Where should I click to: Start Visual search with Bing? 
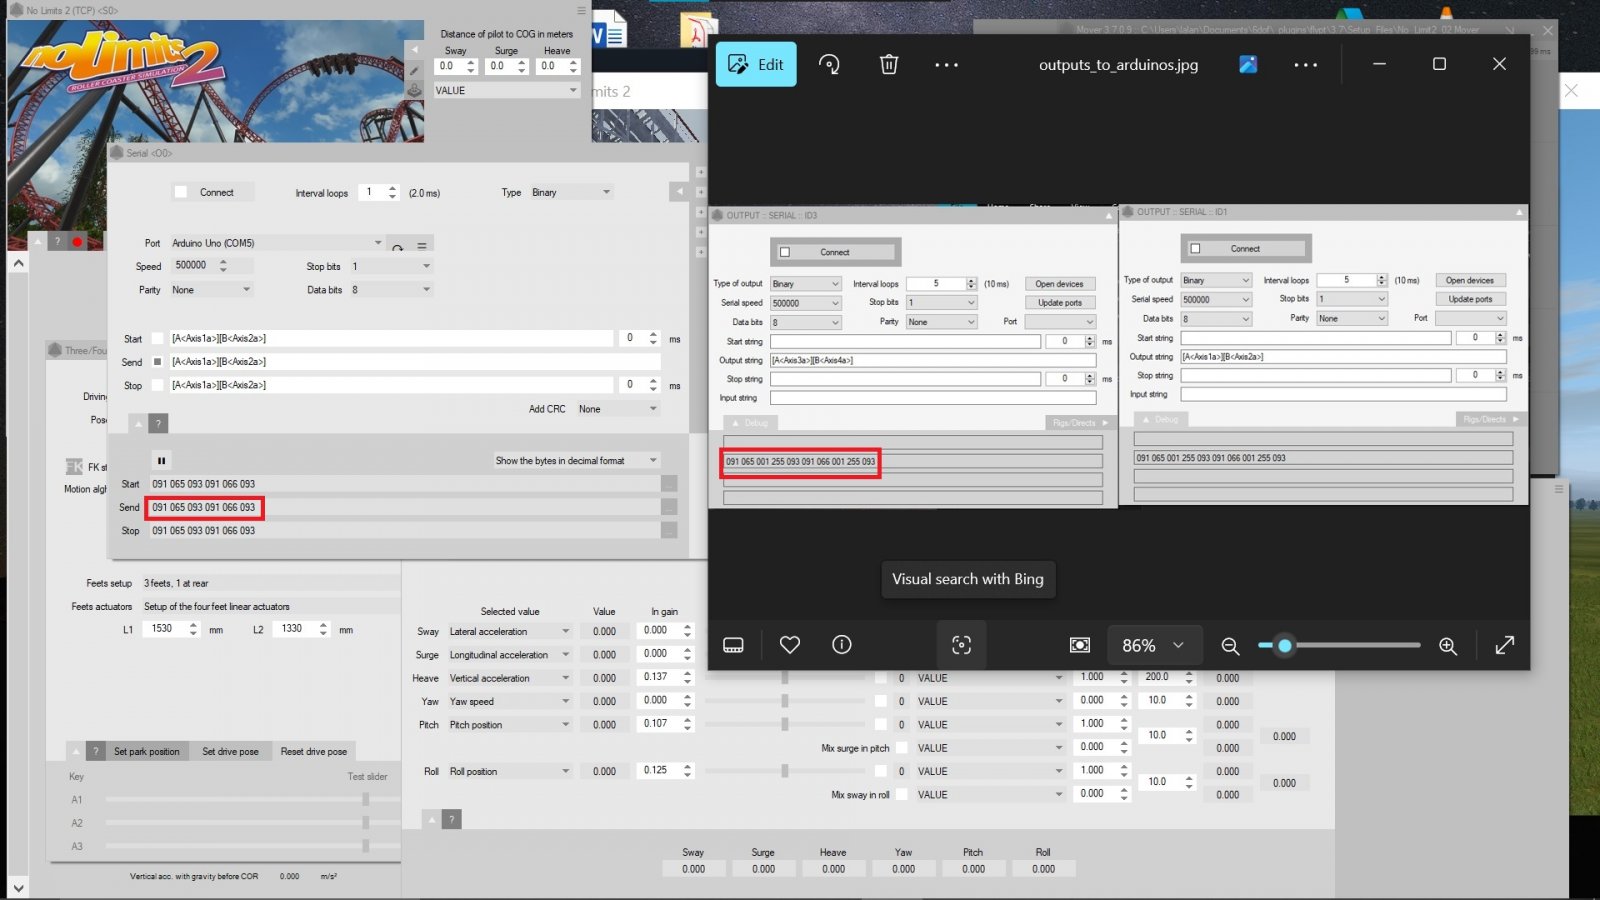point(961,645)
